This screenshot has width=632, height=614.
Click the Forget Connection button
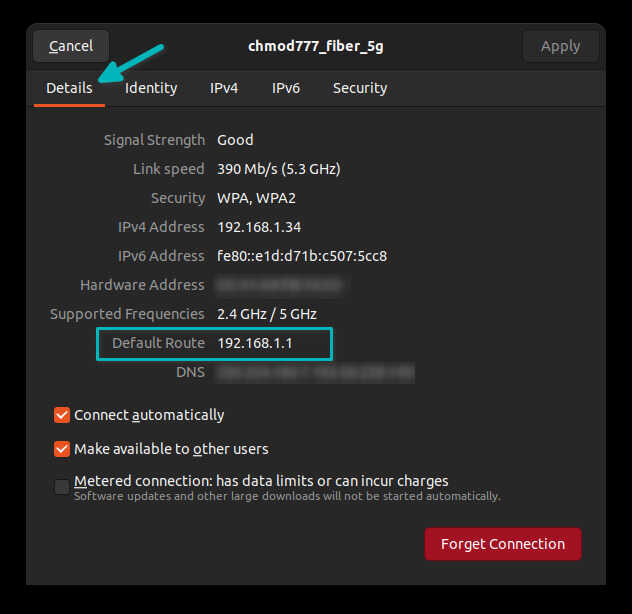coord(503,544)
